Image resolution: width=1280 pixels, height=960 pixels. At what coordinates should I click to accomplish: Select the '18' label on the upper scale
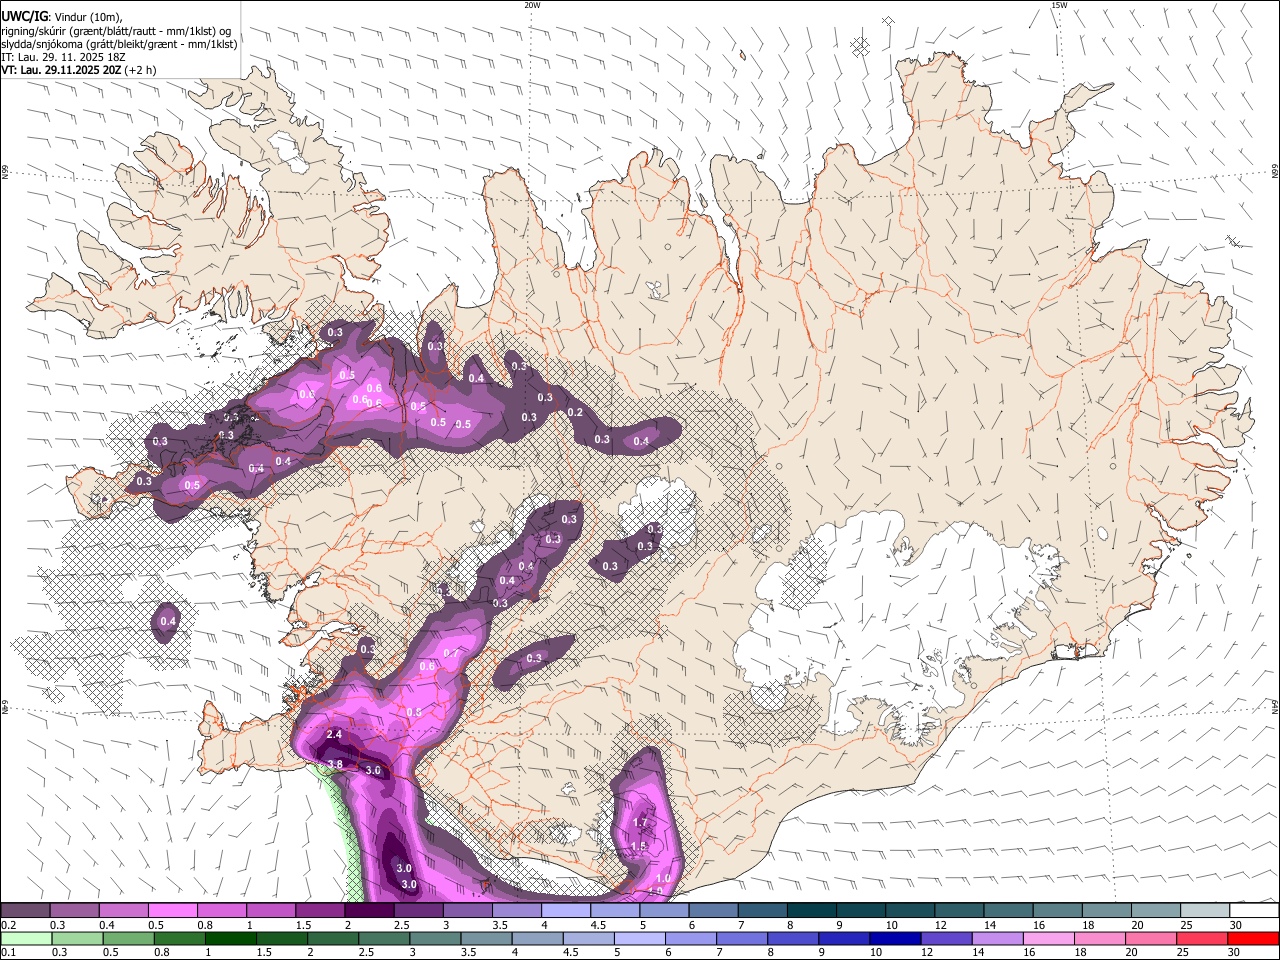pyautogui.click(x=1088, y=926)
